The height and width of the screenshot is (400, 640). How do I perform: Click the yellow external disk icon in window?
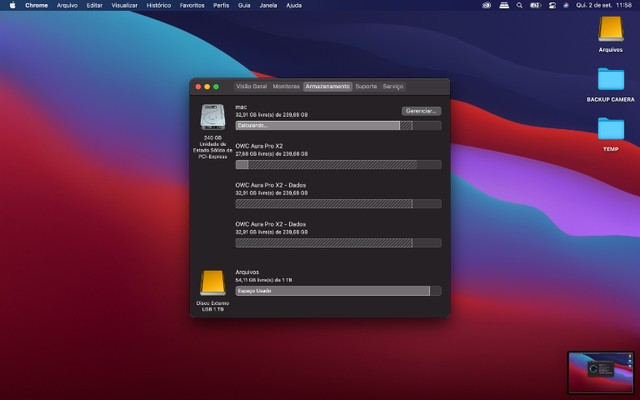(213, 282)
